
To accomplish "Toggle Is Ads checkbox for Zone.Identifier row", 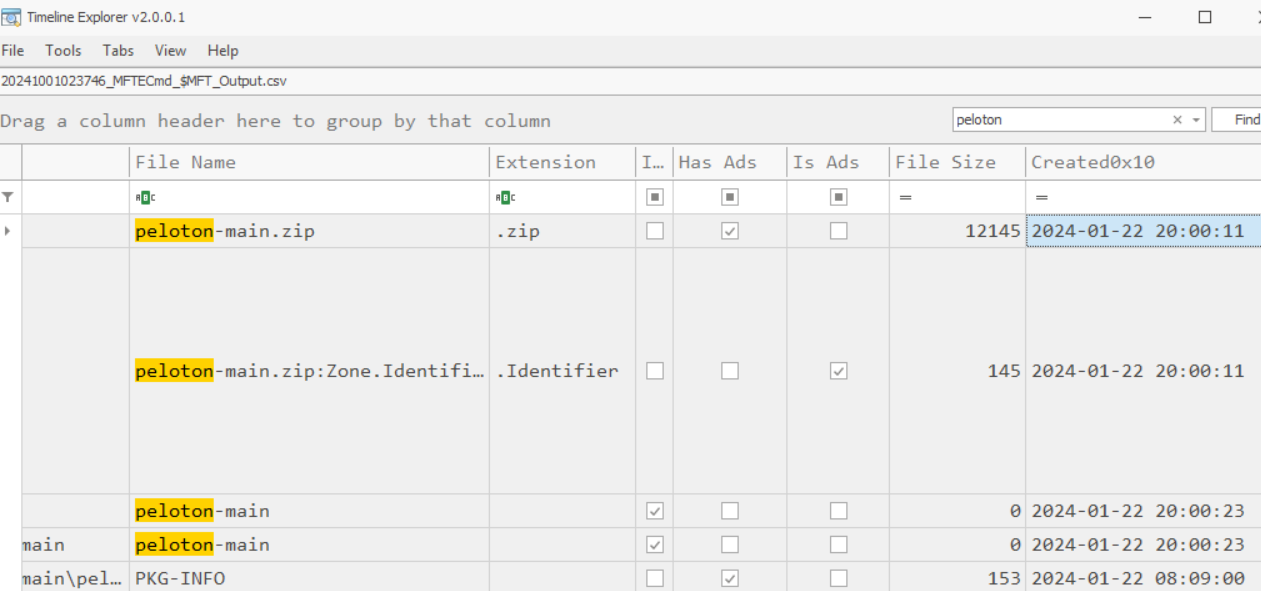I will pyautogui.click(x=838, y=371).
